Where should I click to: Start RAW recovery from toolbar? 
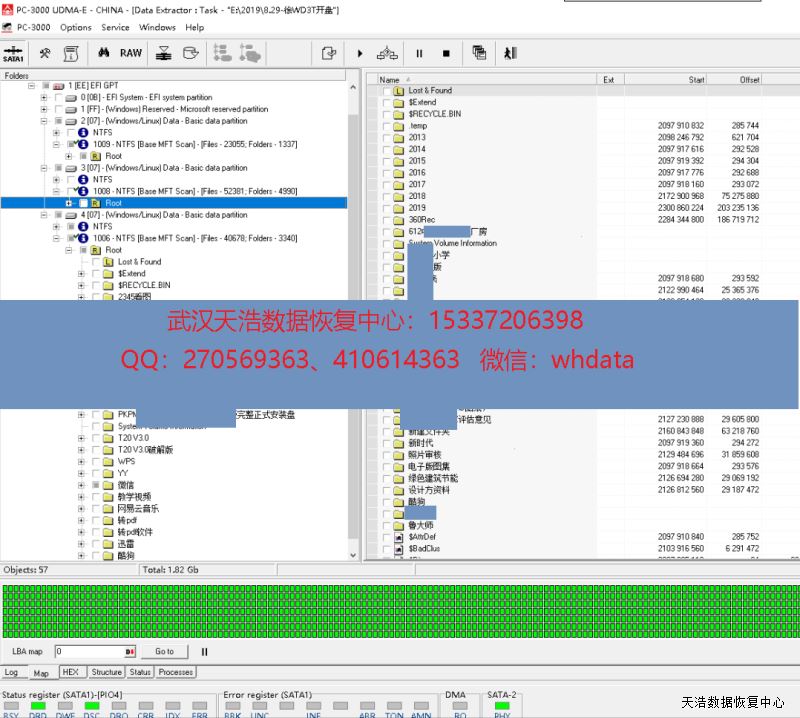tap(131, 53)
